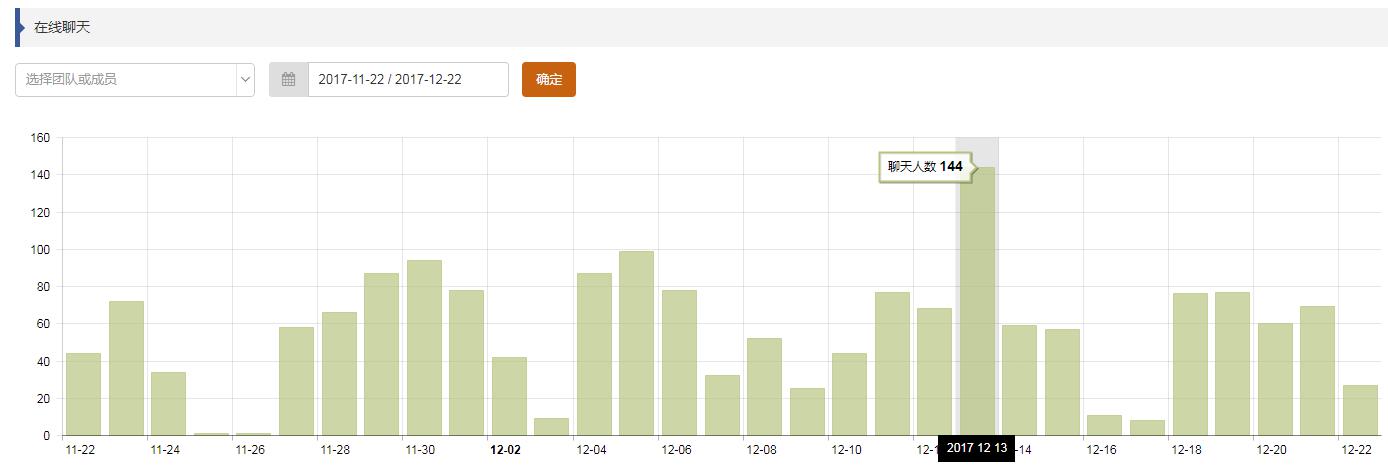This screenshot has height=470, width=1388.
Task: Click the calendar icon beside the date range
Action: 289,80
